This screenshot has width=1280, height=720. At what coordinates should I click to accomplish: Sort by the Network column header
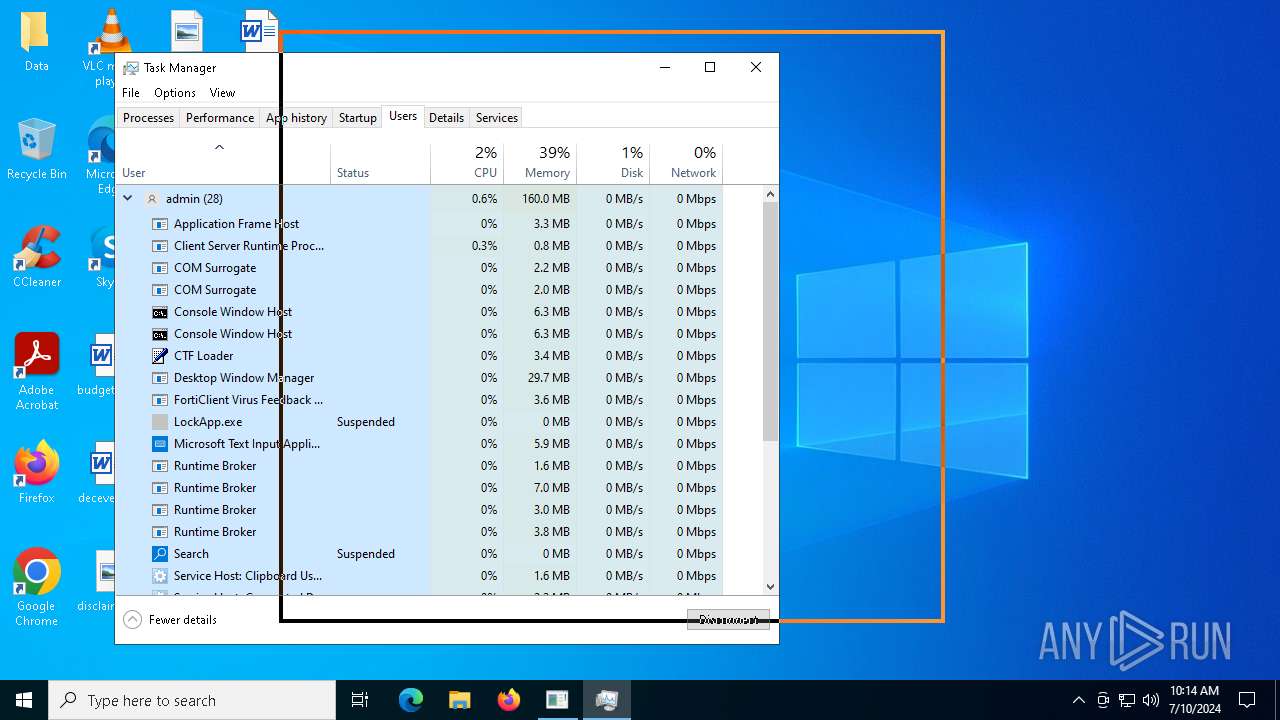pos(686,163)
